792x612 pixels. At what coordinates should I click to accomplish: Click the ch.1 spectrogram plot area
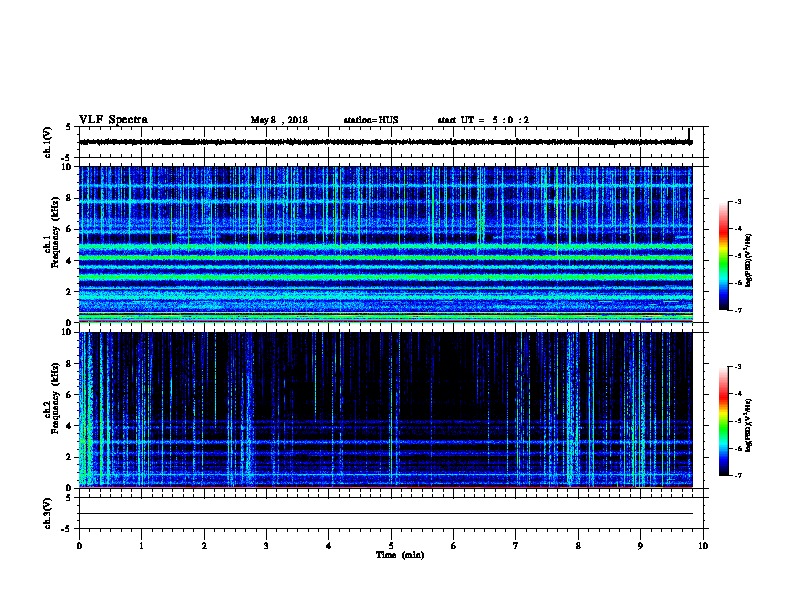pos(386,244)
